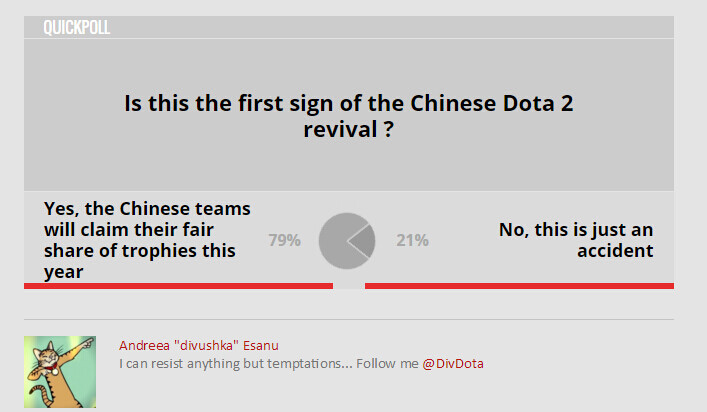Screen dimensions: 707x412
Task: Click the word "accident" in No option
Action: (615, 251)
